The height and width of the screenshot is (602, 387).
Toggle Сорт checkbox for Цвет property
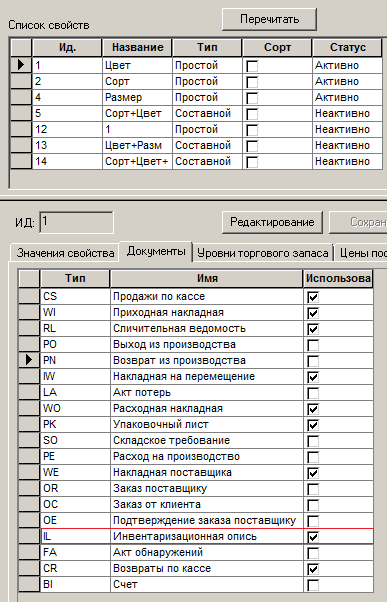click(x=252, y=66)
